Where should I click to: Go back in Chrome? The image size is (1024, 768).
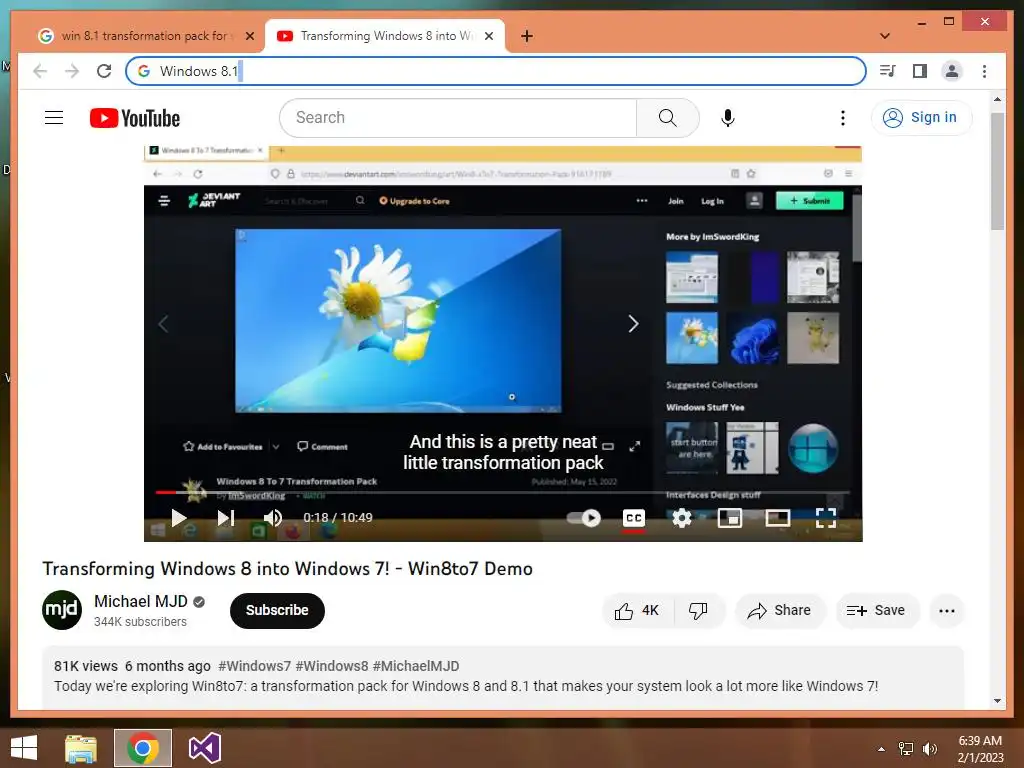click(40, 71)
